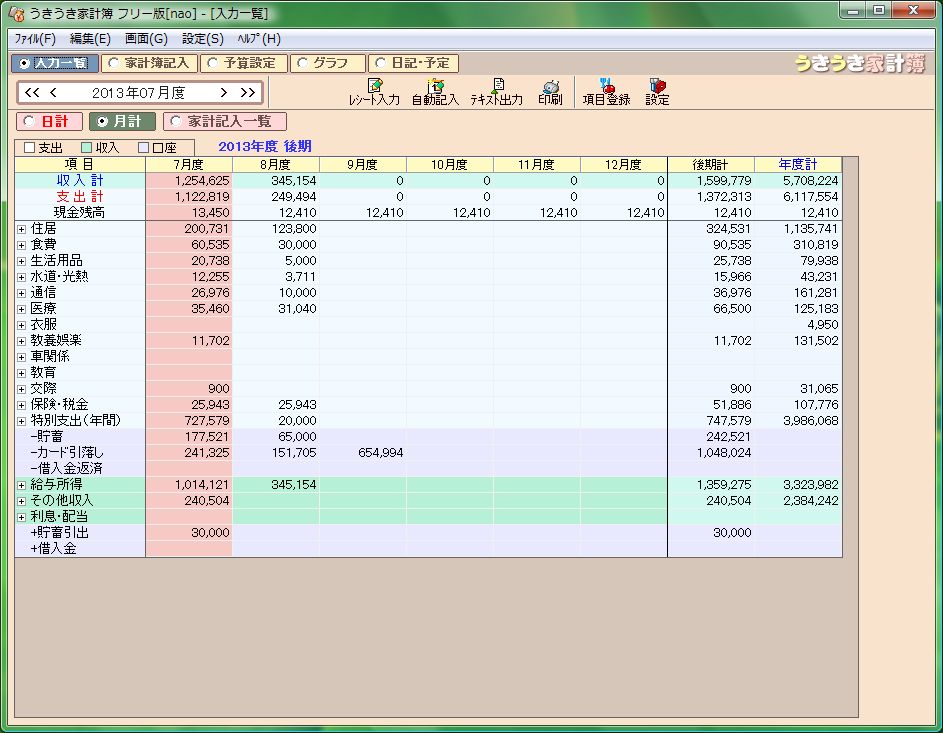Select the -貯蓄 row label
943x733 pixels.
[x=46, y=437]
